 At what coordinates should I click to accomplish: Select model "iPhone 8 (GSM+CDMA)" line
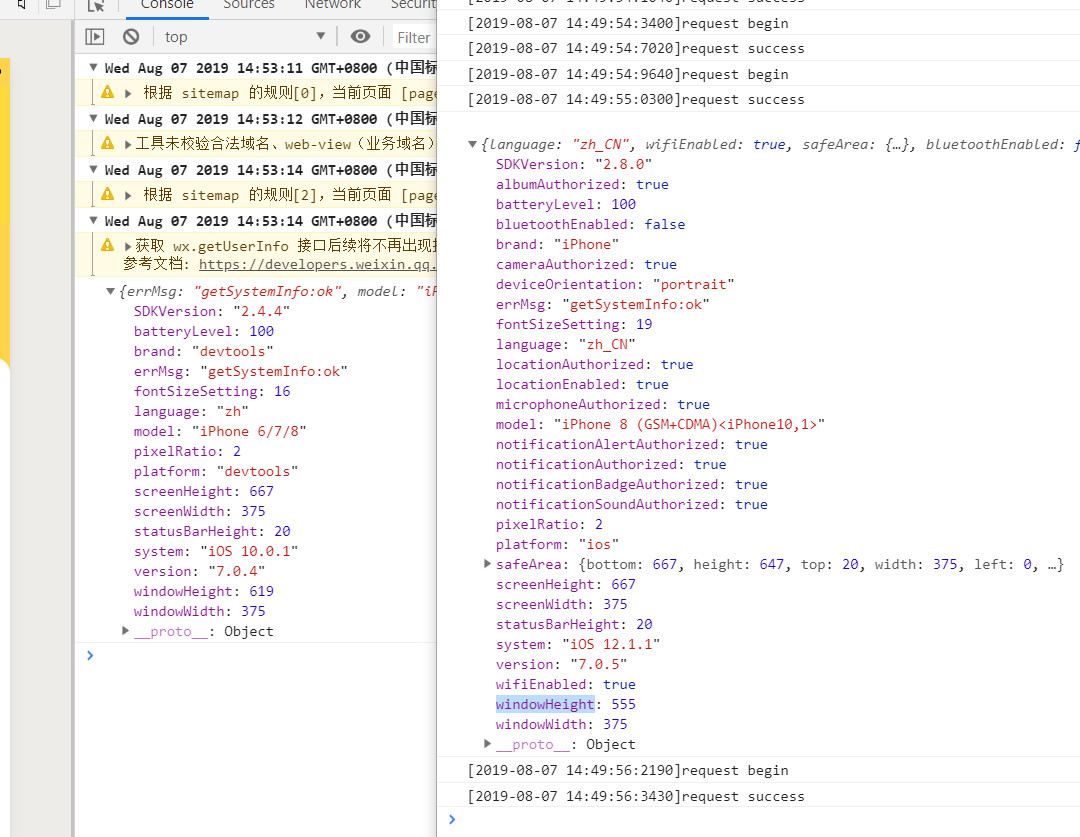pos(660,424)
